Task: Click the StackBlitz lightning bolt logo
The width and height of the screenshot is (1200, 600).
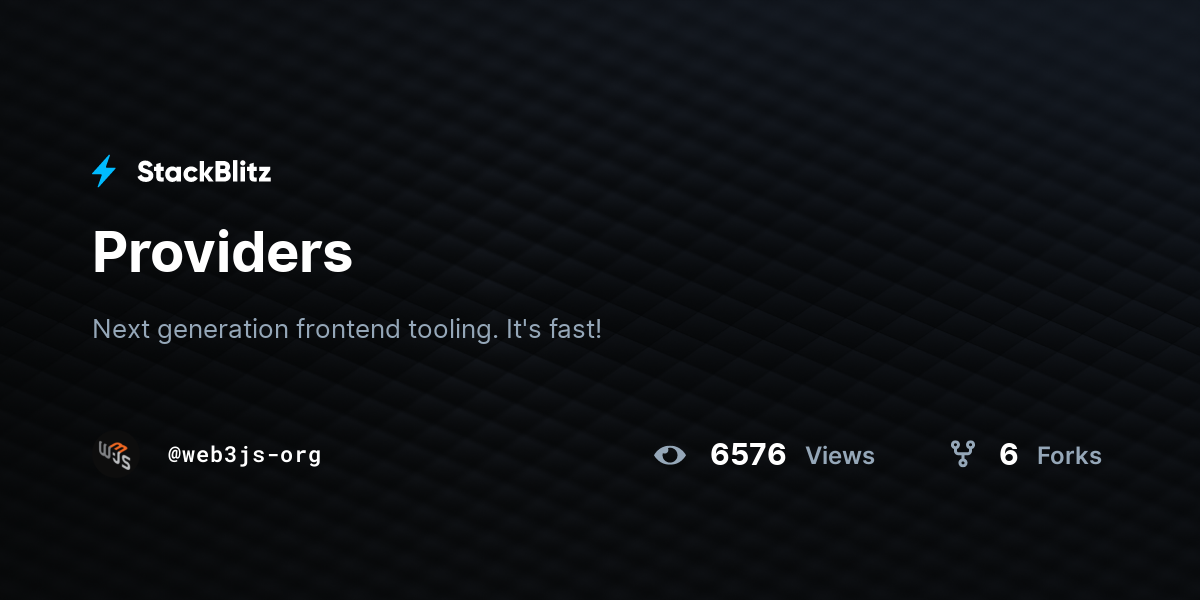Action: pyautogui.click(x=104, y=172)
